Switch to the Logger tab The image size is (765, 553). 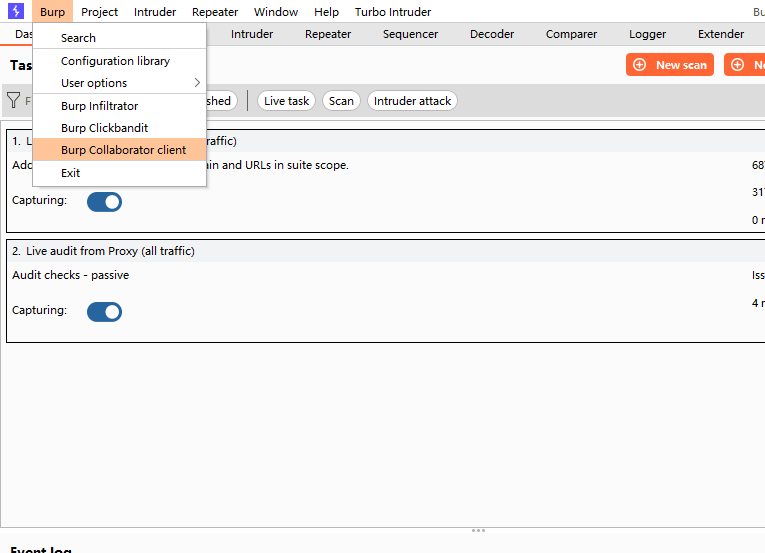pyautogui.click(x=647, y=34)
